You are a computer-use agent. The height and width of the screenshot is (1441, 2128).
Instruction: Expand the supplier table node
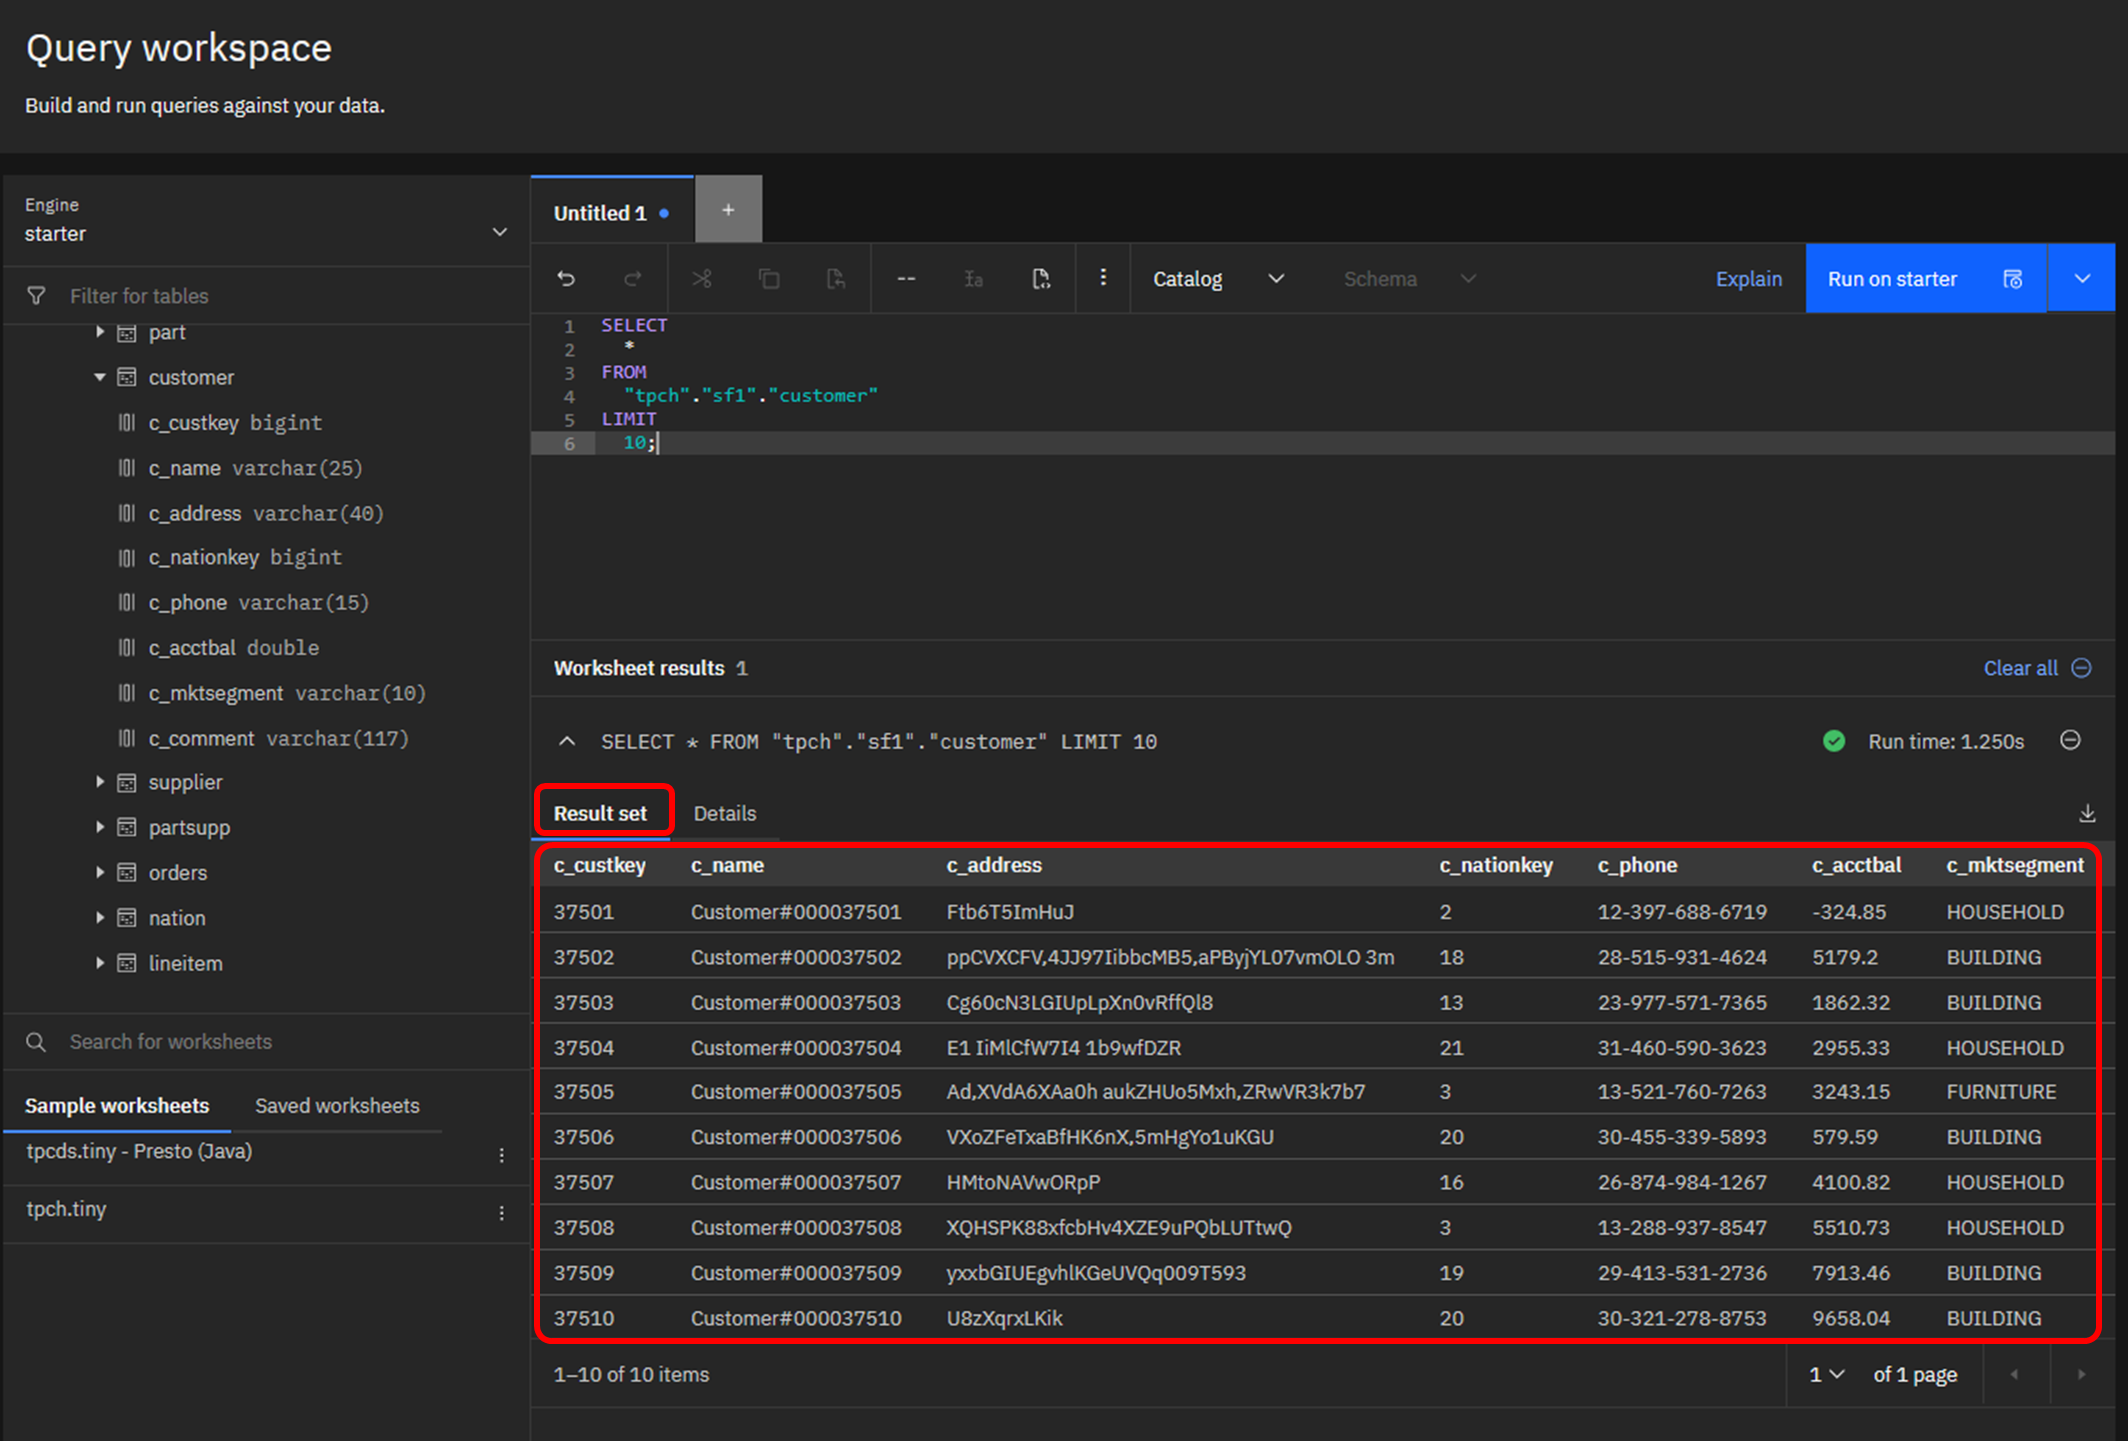click(x=100, y=782)
